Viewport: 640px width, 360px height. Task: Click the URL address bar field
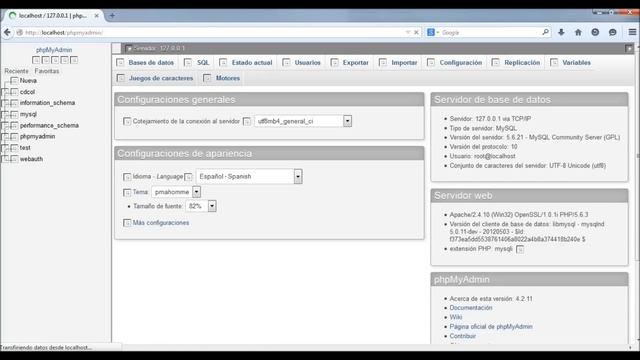212,32
